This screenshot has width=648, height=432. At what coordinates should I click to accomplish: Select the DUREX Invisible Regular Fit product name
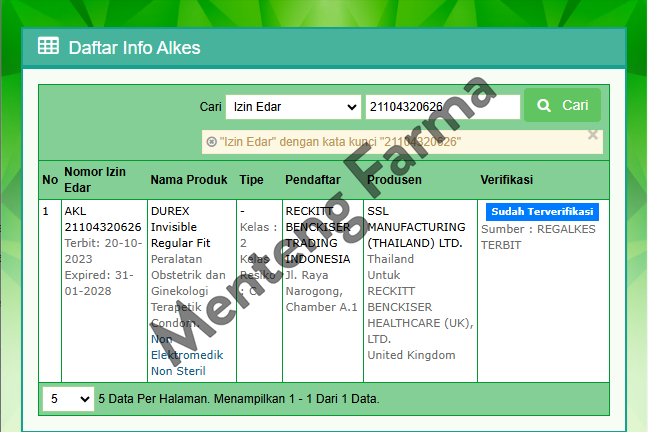[183, 227]
